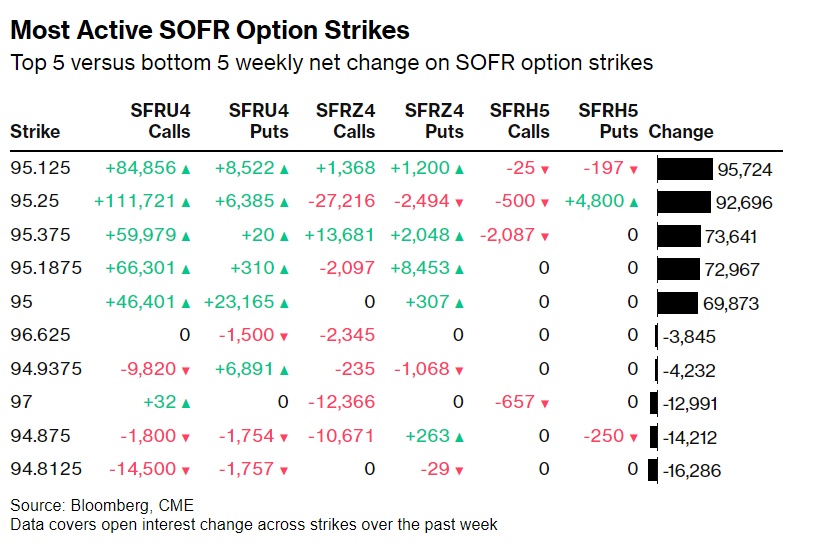This screenshot has width=820, height=547.
Task: Click red down arrow beside -657
Action: 544,404
